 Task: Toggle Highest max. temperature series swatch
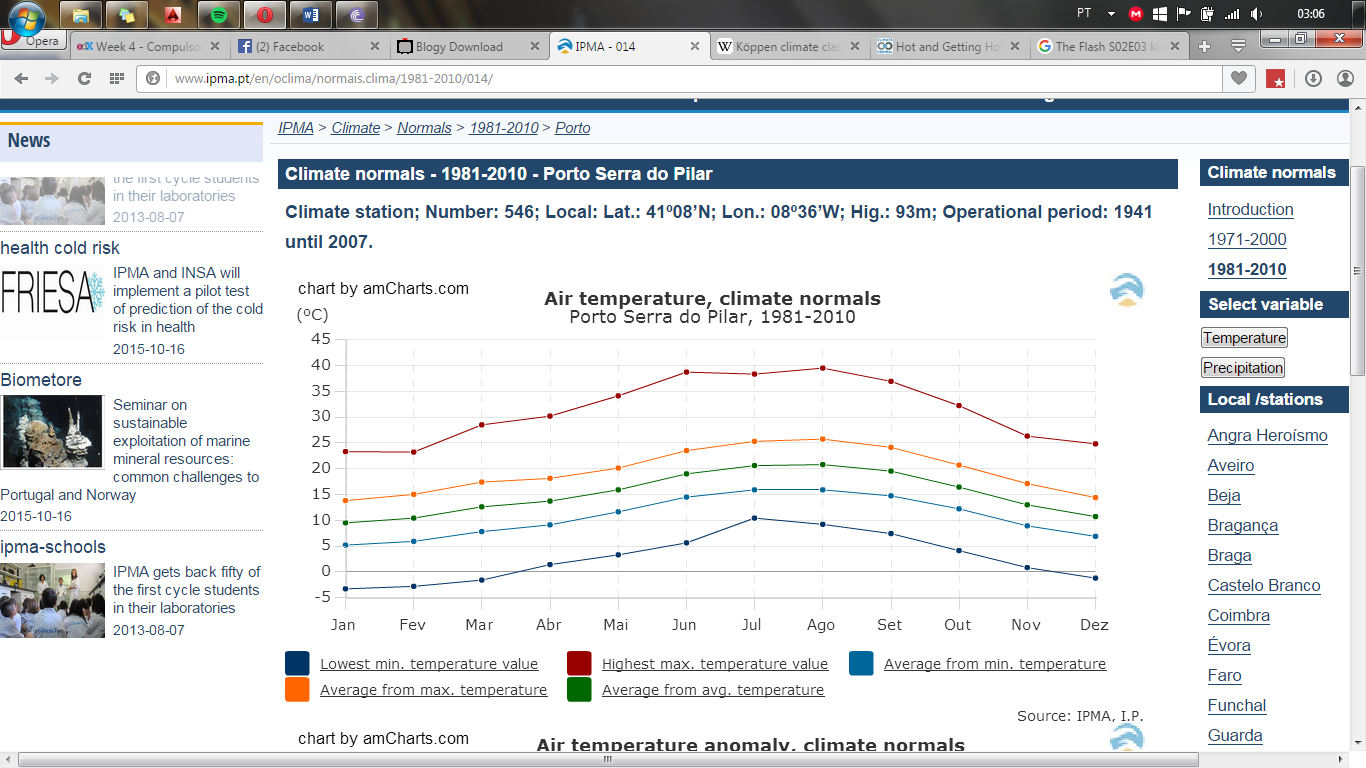(579, 663)
